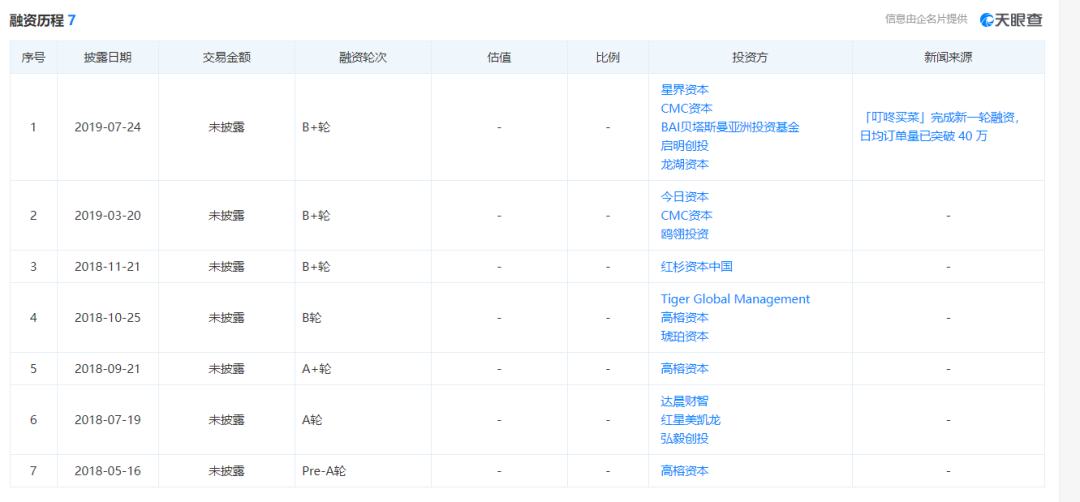This screenshot has height=502, width=1080.
Task: Open Tiger Global Management investor link
Action: (x=736, y=299)
